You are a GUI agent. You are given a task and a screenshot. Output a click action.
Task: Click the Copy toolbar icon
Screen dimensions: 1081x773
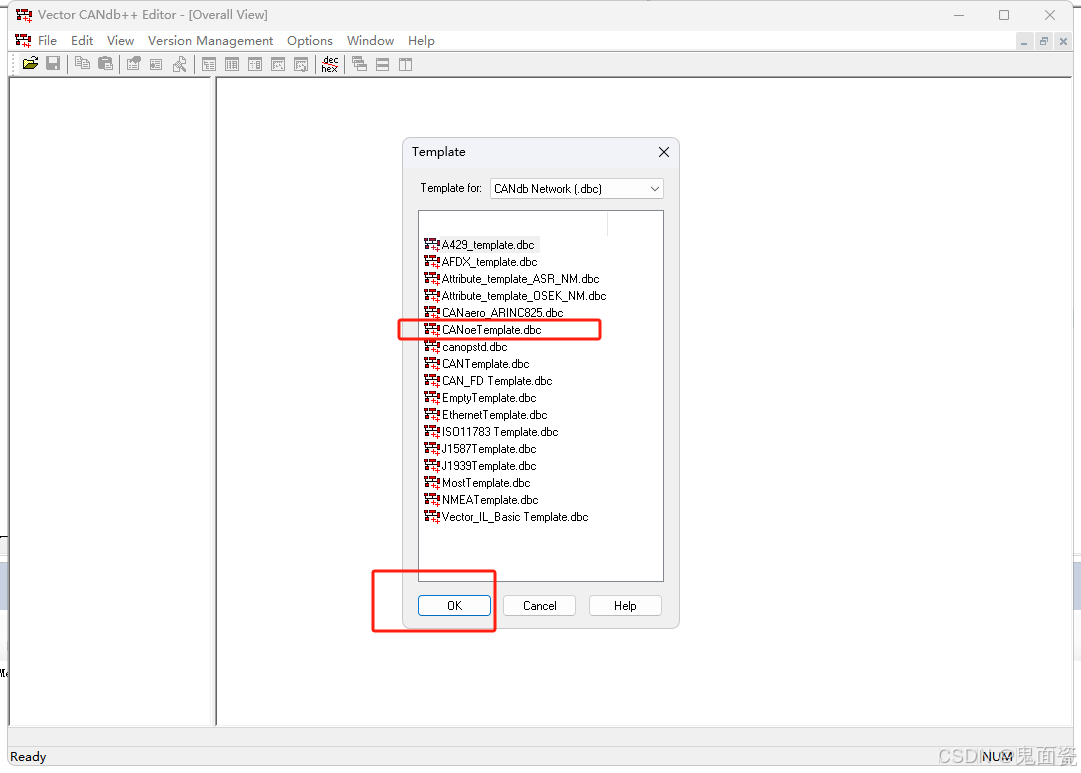click(82, 64)
